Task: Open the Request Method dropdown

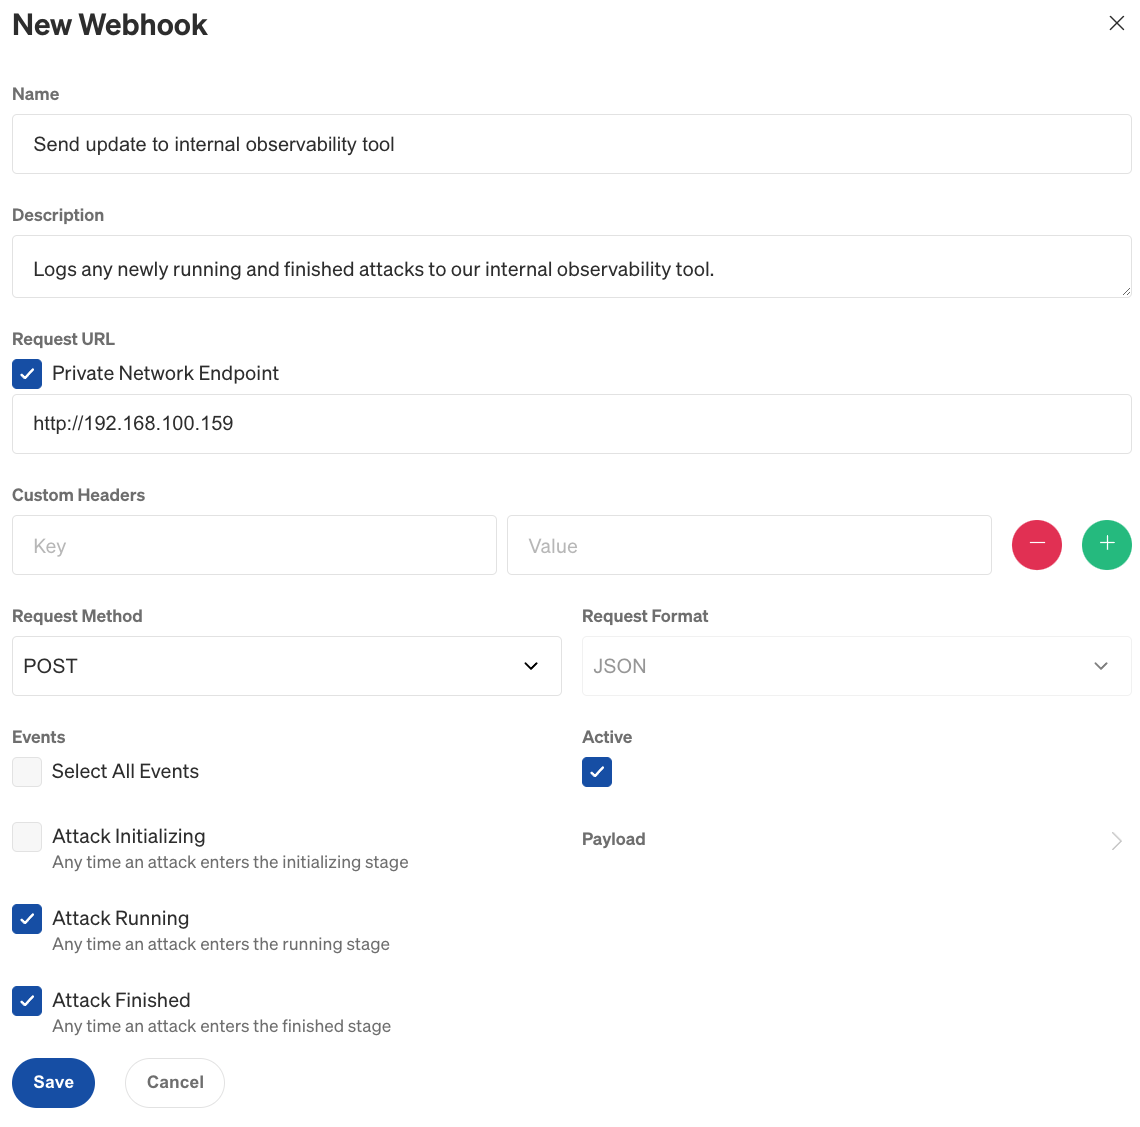Action: click(x=287, y=666)
